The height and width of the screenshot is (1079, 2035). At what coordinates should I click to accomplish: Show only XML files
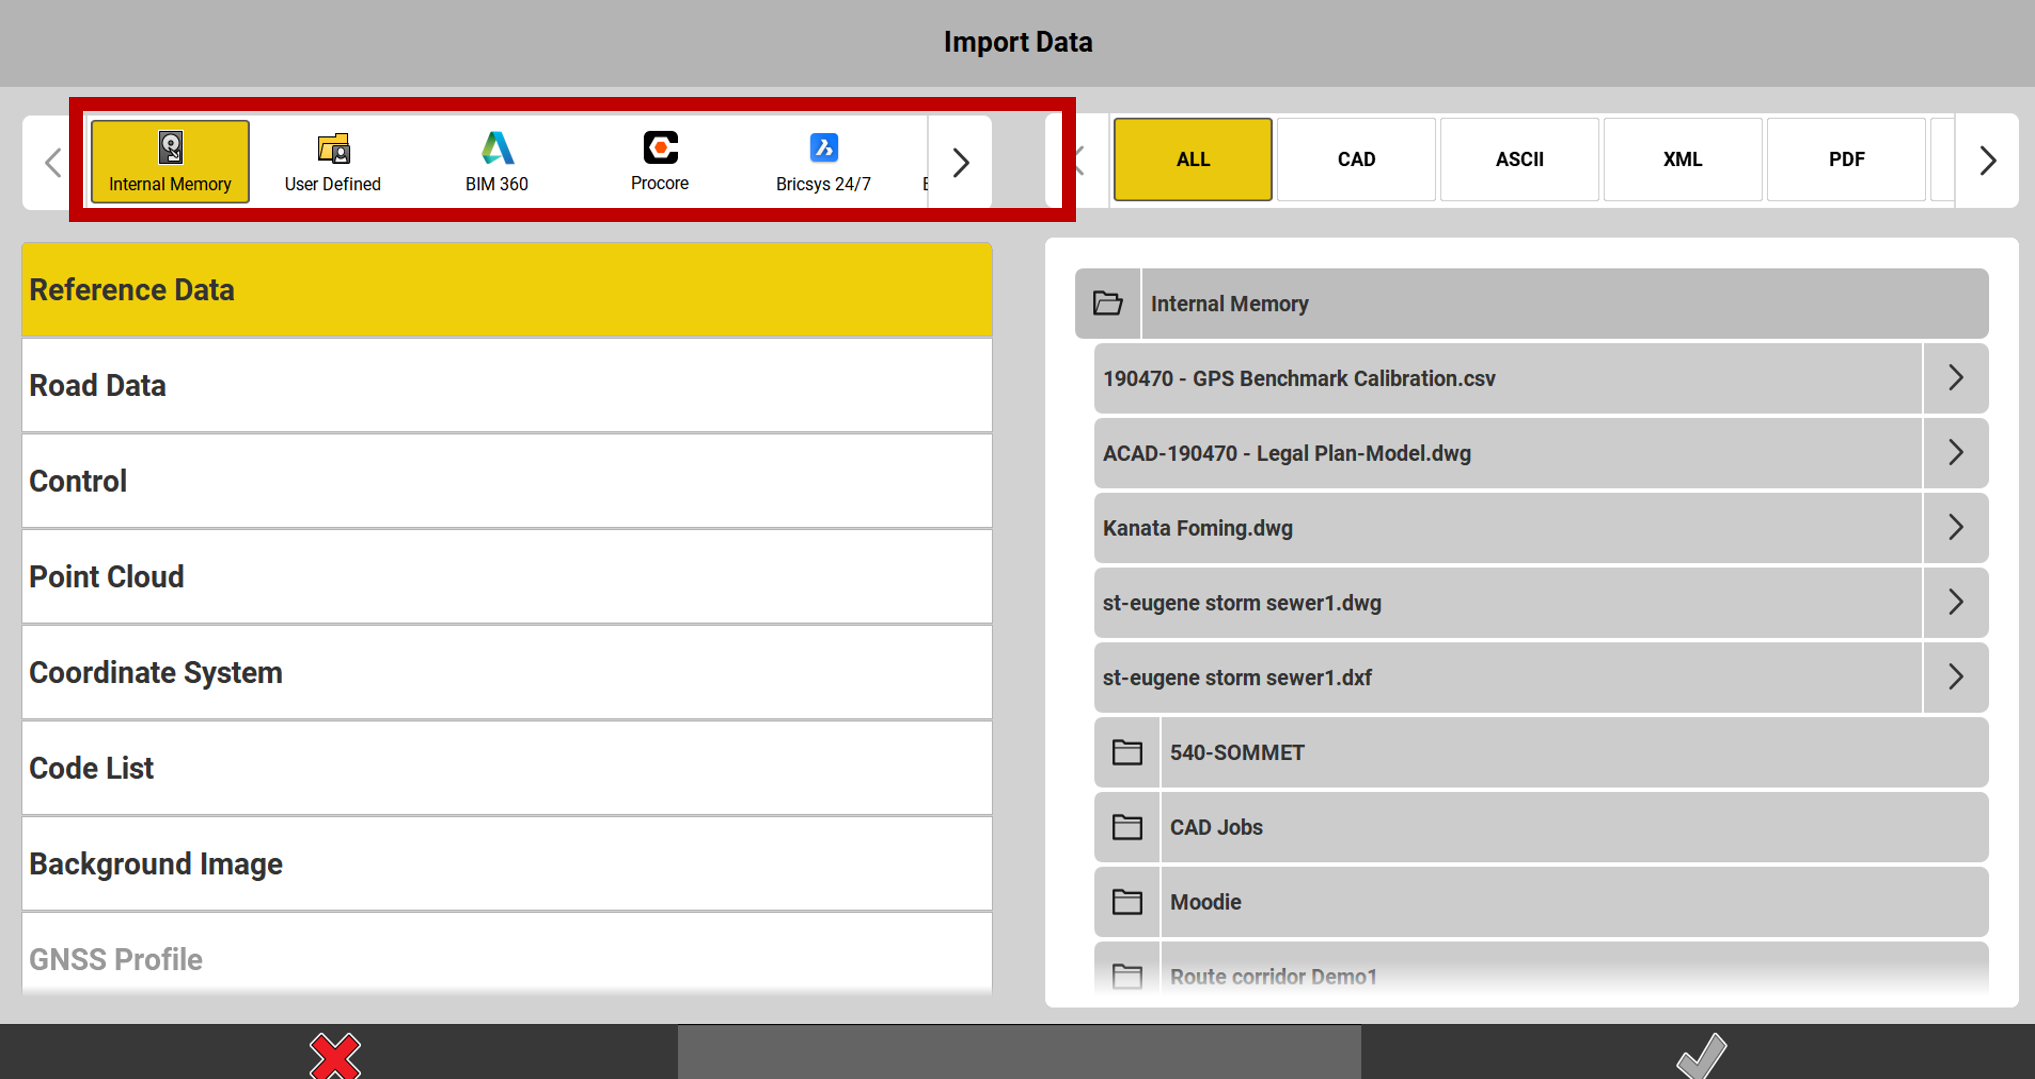click(x=1682, y=159)
